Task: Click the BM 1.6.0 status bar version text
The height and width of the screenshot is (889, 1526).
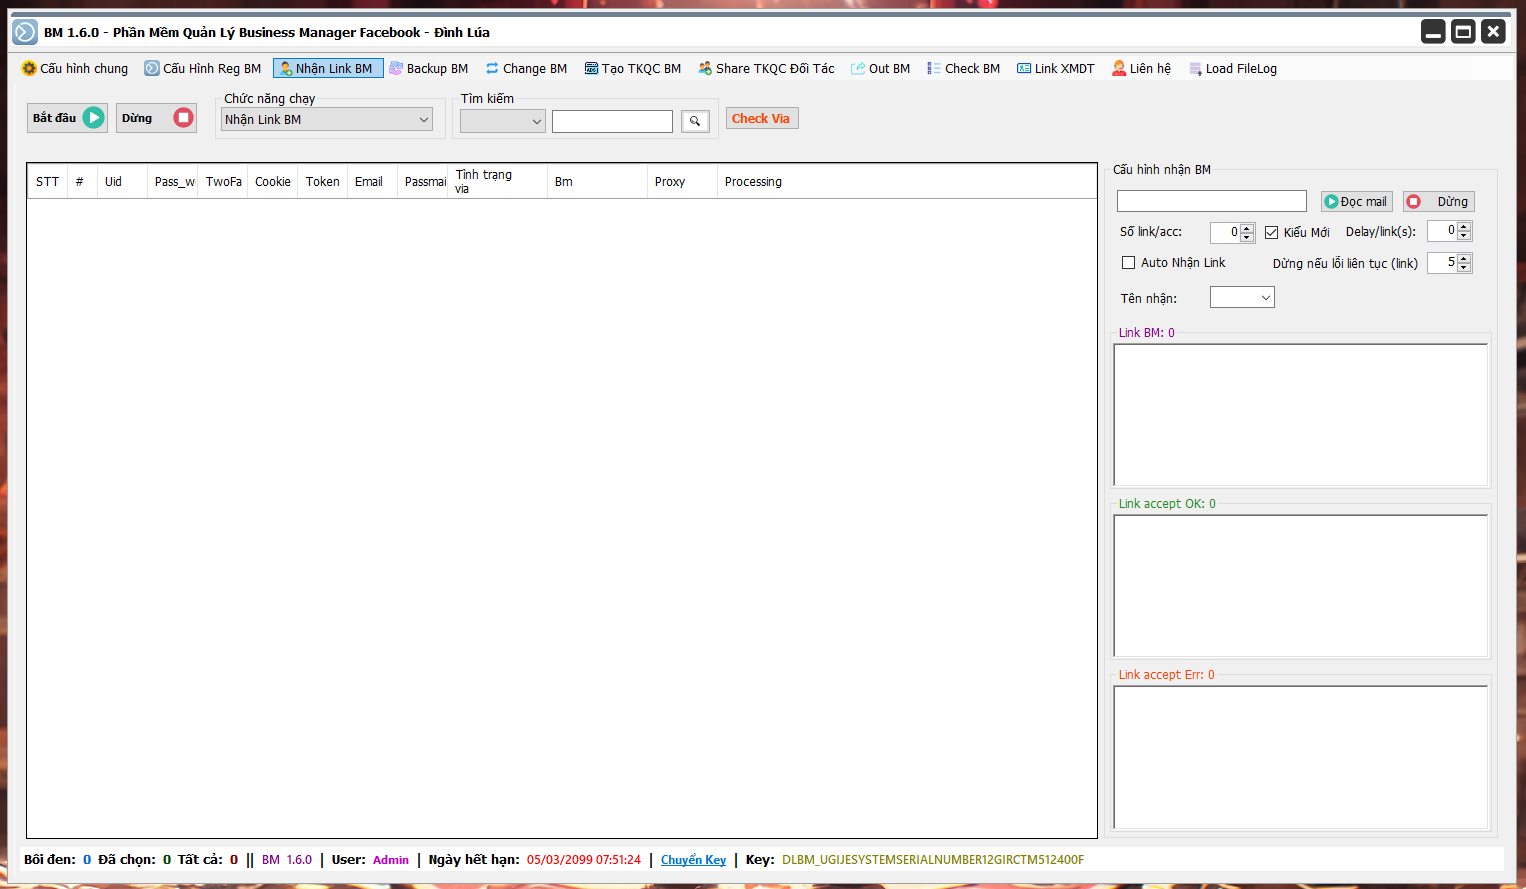Action: (287, 860)
